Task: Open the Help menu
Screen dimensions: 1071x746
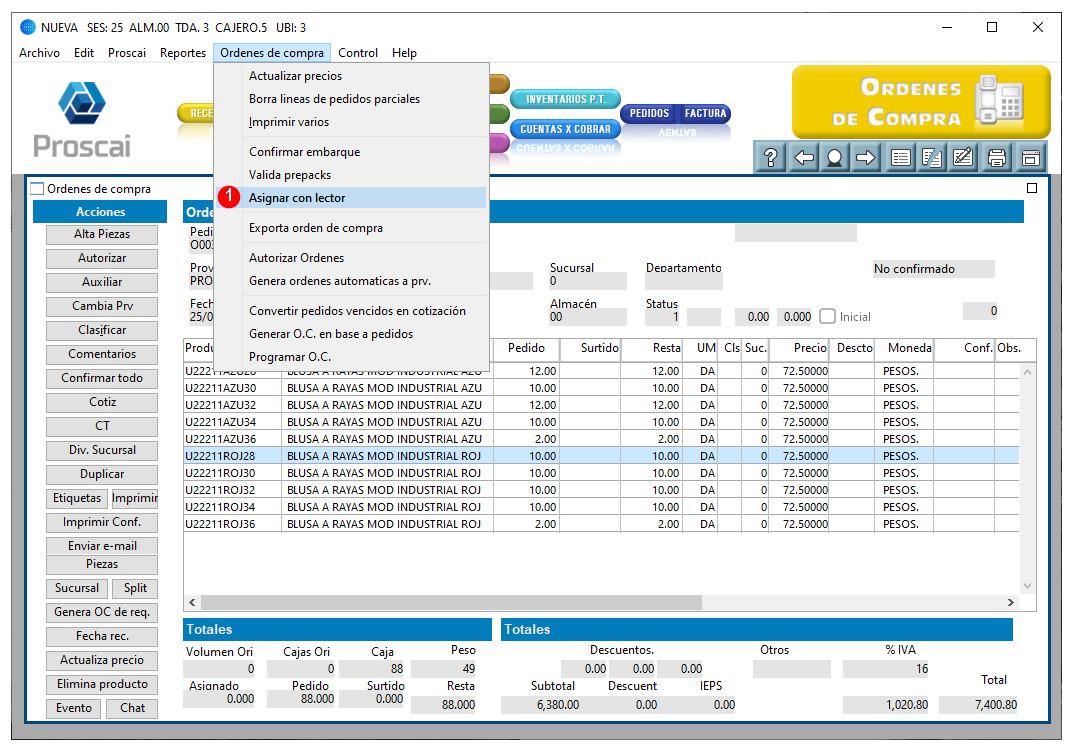Action: pyautogui.click(x=404, y=53)
